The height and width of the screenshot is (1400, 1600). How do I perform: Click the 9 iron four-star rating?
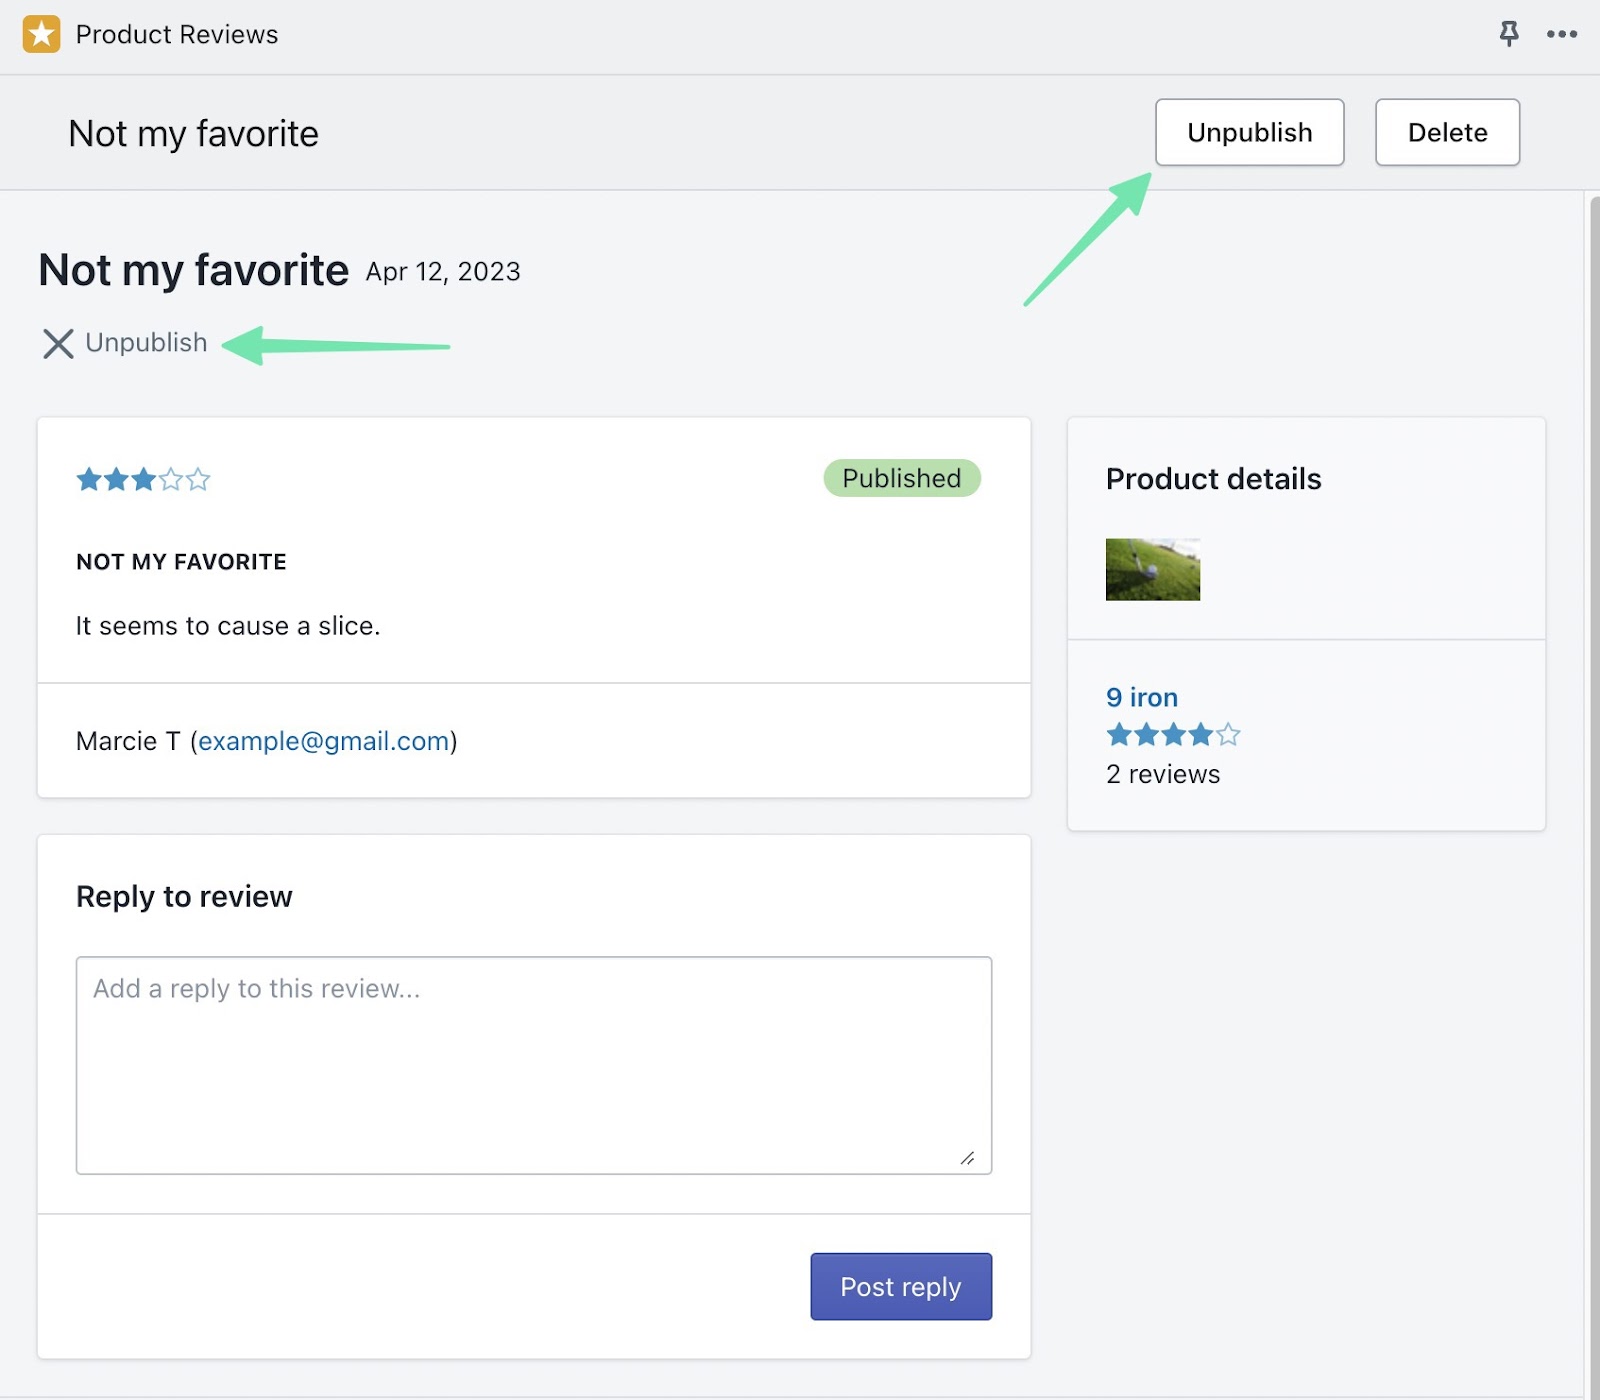coord(1172,736)
